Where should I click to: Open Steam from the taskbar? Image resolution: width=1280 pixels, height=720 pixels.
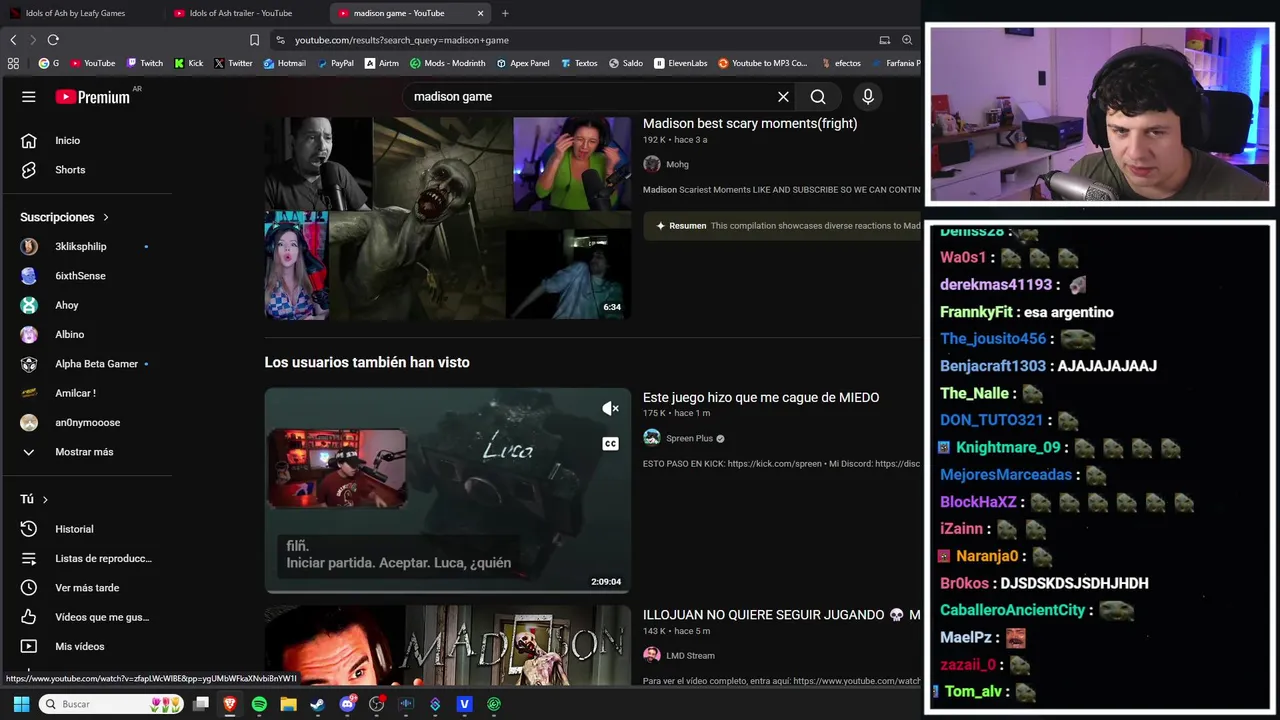[x=317, y=704]
